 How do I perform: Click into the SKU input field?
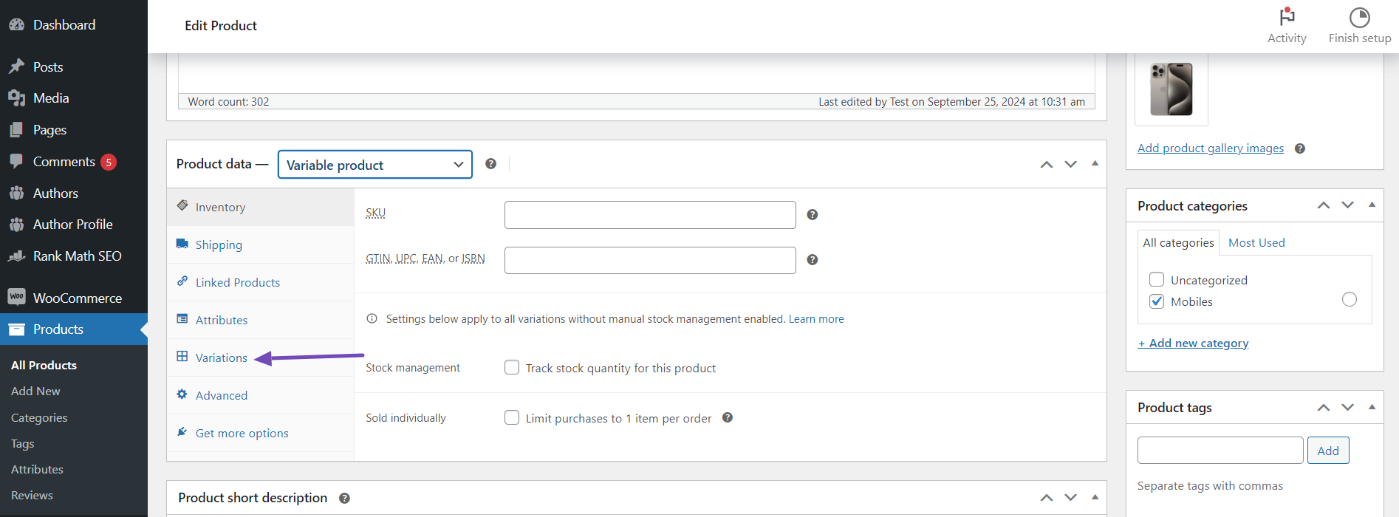[650, 215]
